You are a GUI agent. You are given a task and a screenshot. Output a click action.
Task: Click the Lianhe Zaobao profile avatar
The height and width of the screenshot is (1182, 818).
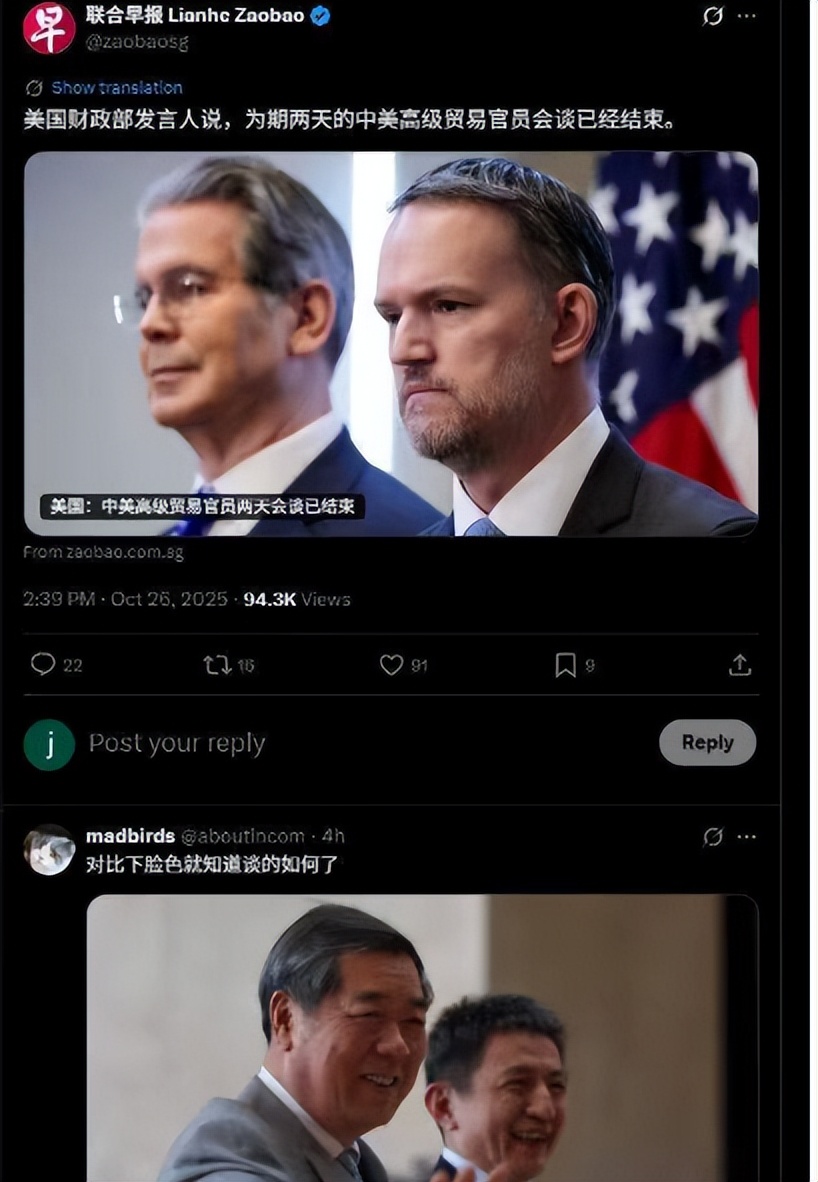click(49, 28)
